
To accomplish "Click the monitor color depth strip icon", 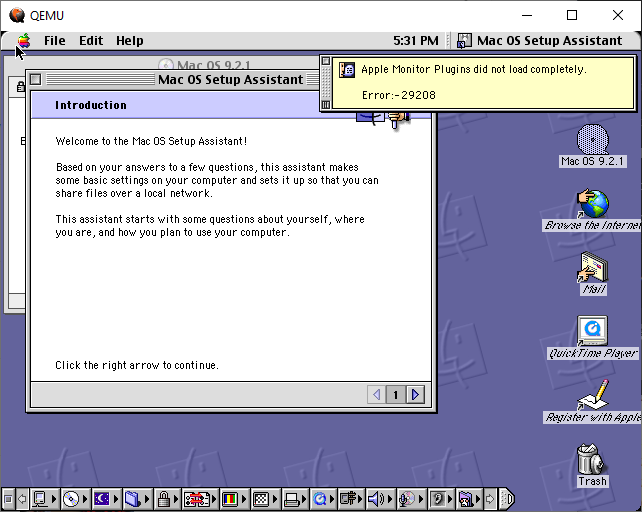I will [229, 498].
